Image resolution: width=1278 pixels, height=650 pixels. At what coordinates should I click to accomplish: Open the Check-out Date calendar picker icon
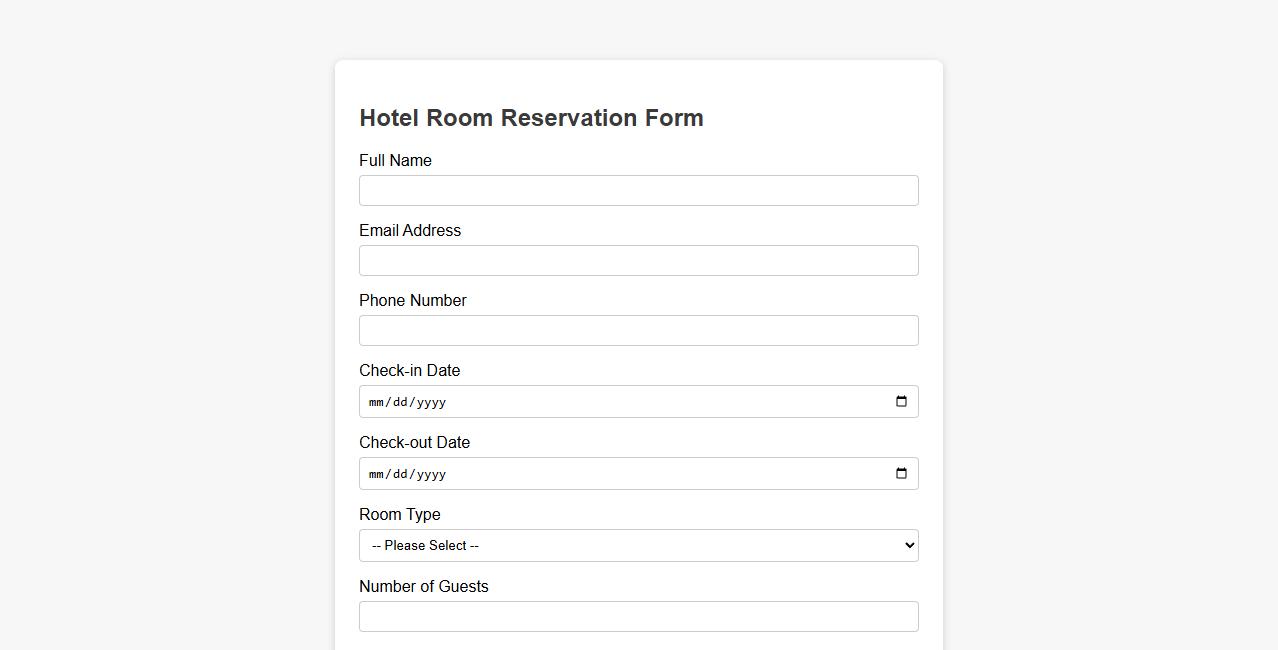coord(901,473)
